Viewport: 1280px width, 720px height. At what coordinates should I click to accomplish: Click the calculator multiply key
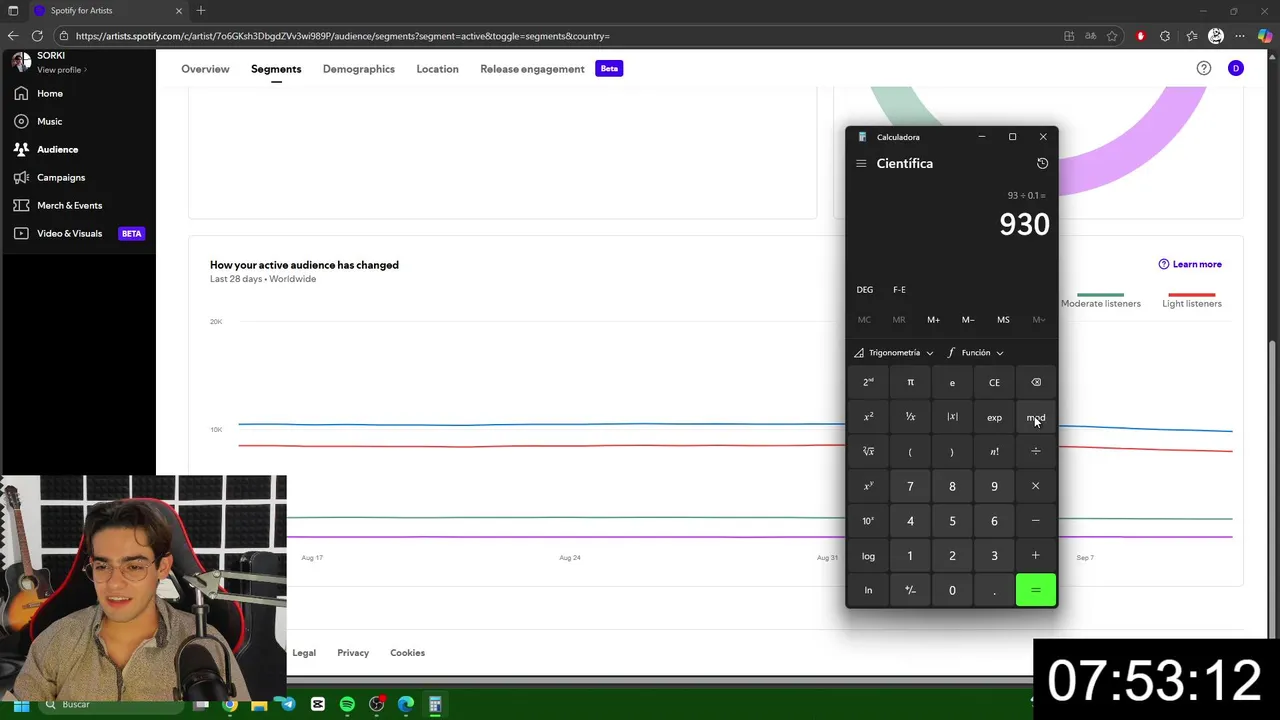click(x=1036, y=486)
